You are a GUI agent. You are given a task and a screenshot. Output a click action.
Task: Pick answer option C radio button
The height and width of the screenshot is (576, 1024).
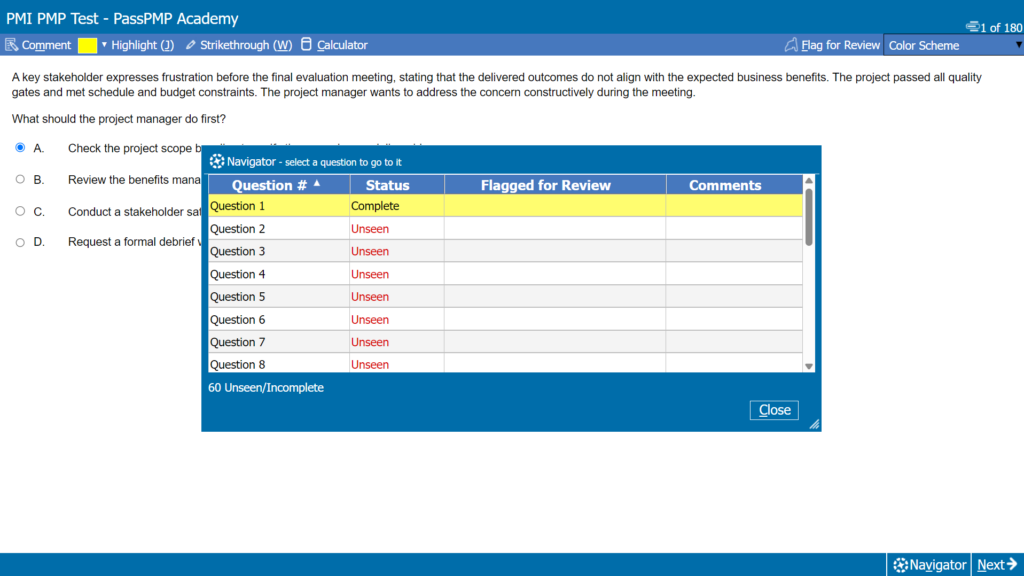tap(20, 211)
